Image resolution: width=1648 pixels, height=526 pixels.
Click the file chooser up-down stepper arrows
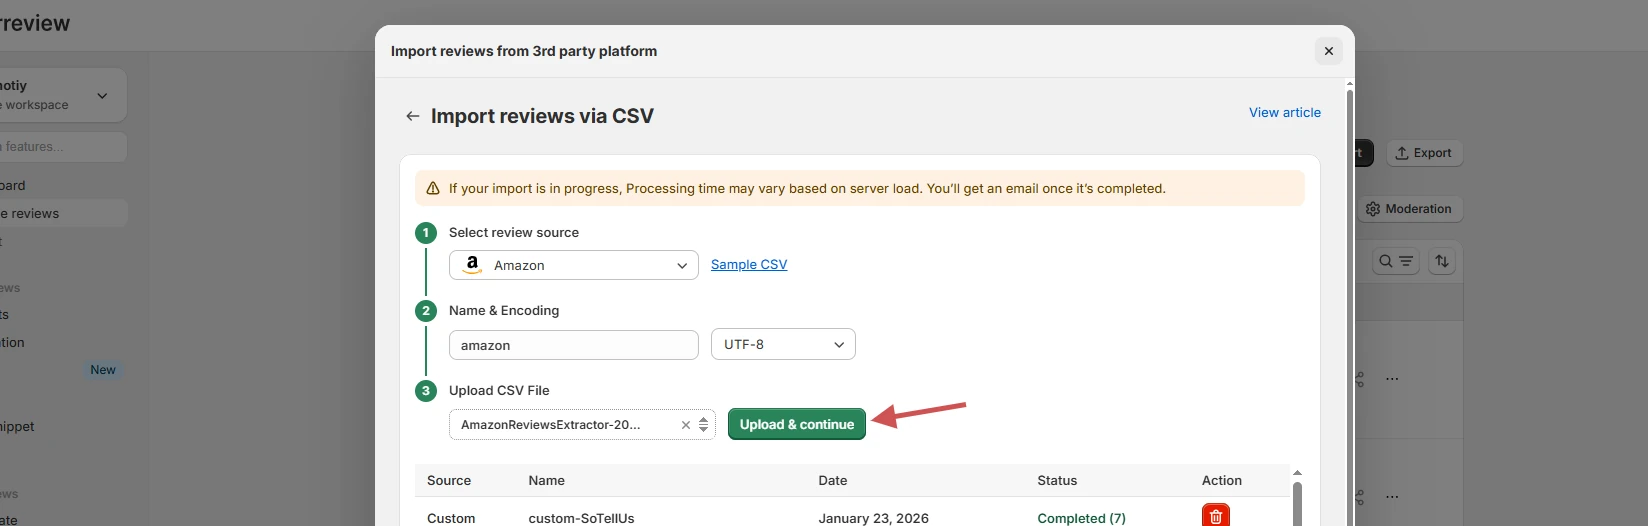point(704,425)
